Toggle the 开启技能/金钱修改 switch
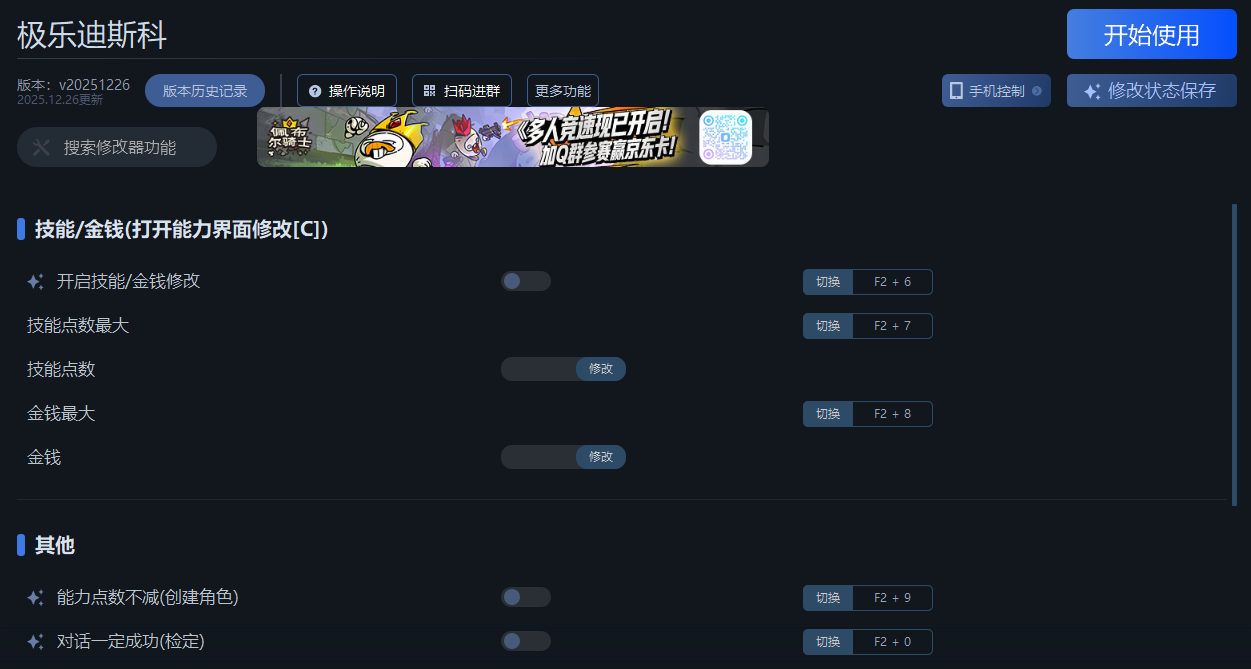This screenshot has height=669, width=1251. (526, 281)
